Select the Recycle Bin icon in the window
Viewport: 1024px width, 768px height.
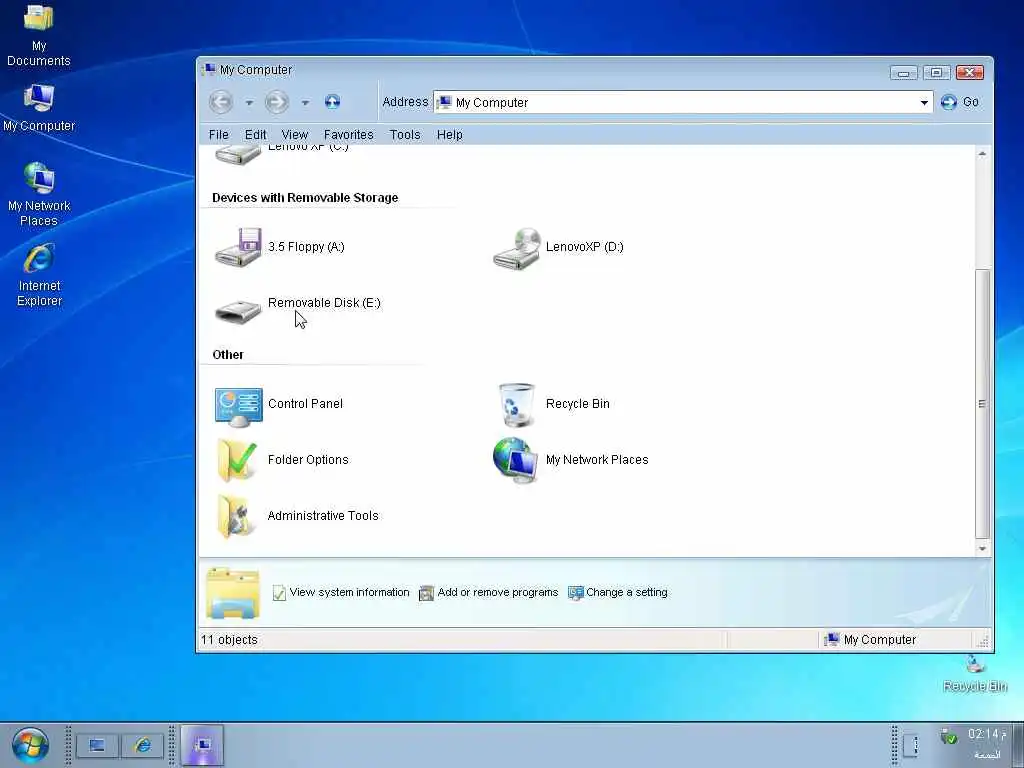point(517,405)
